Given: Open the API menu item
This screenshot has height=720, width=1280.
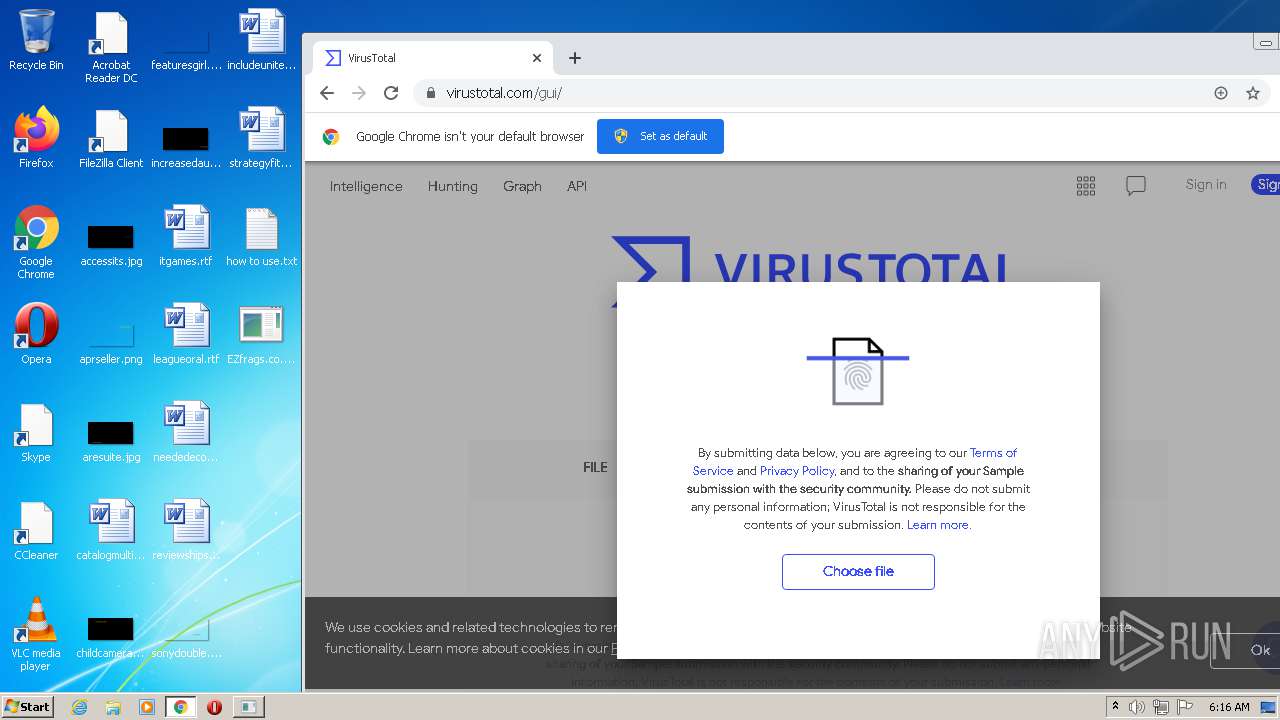Looking at the screenshot, I should pyautogui.click(x=577, y=186).
